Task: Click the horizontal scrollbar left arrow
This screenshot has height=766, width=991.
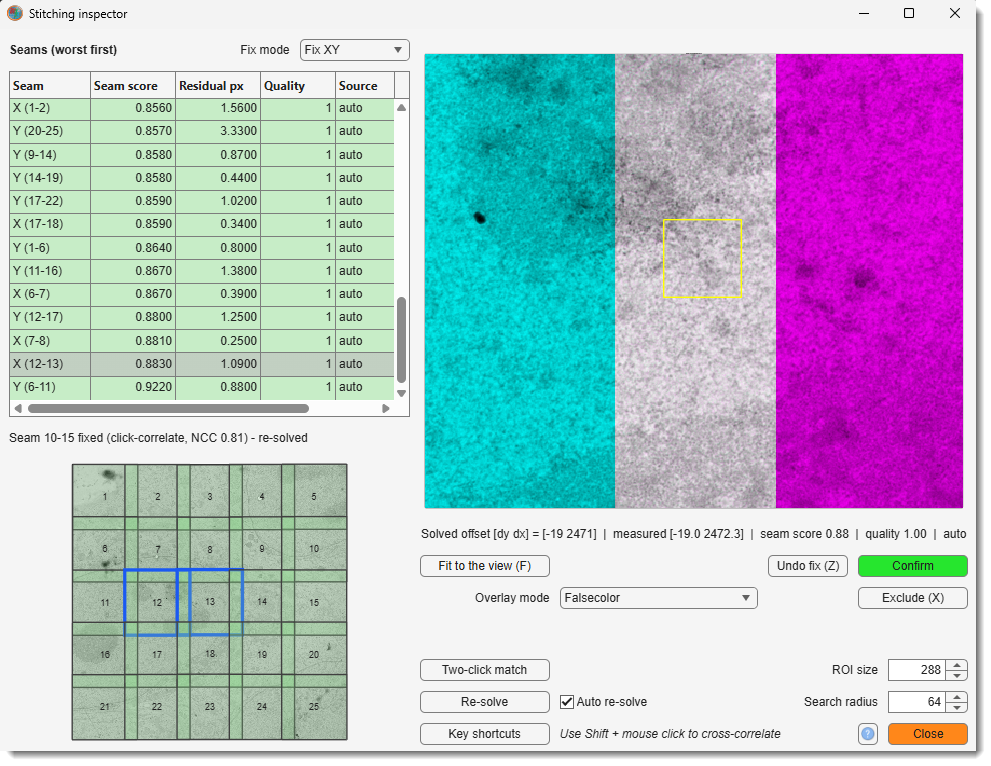Action: 18,409
